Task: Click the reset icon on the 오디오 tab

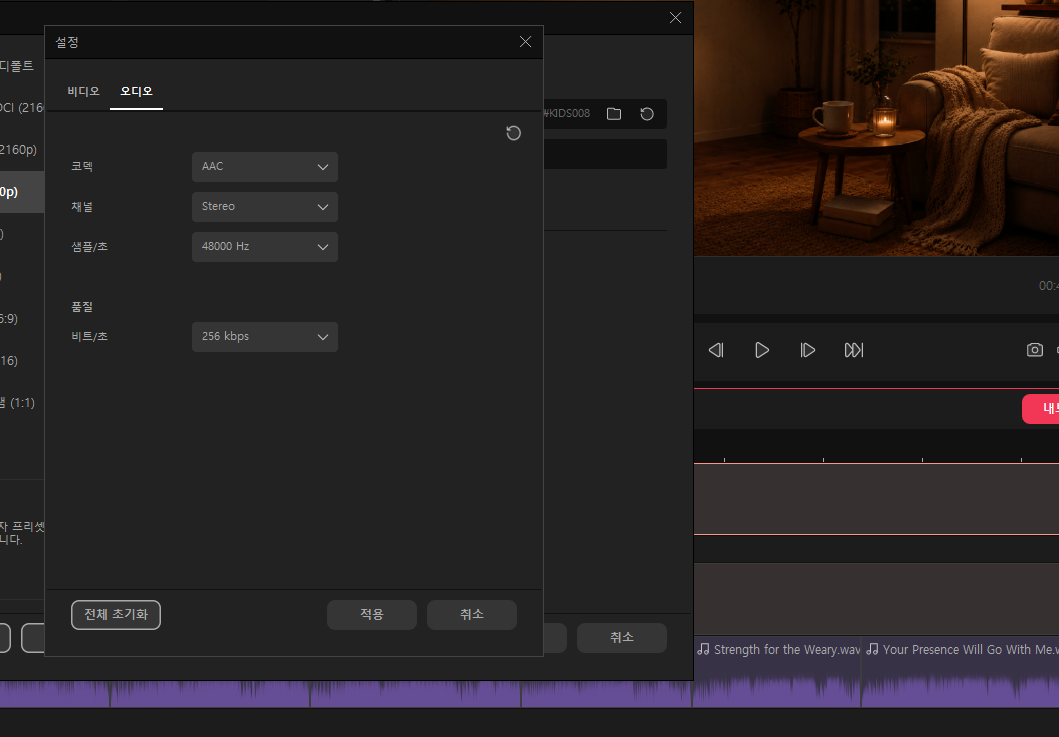Action: pyautogui.click(x=513, y=133)
